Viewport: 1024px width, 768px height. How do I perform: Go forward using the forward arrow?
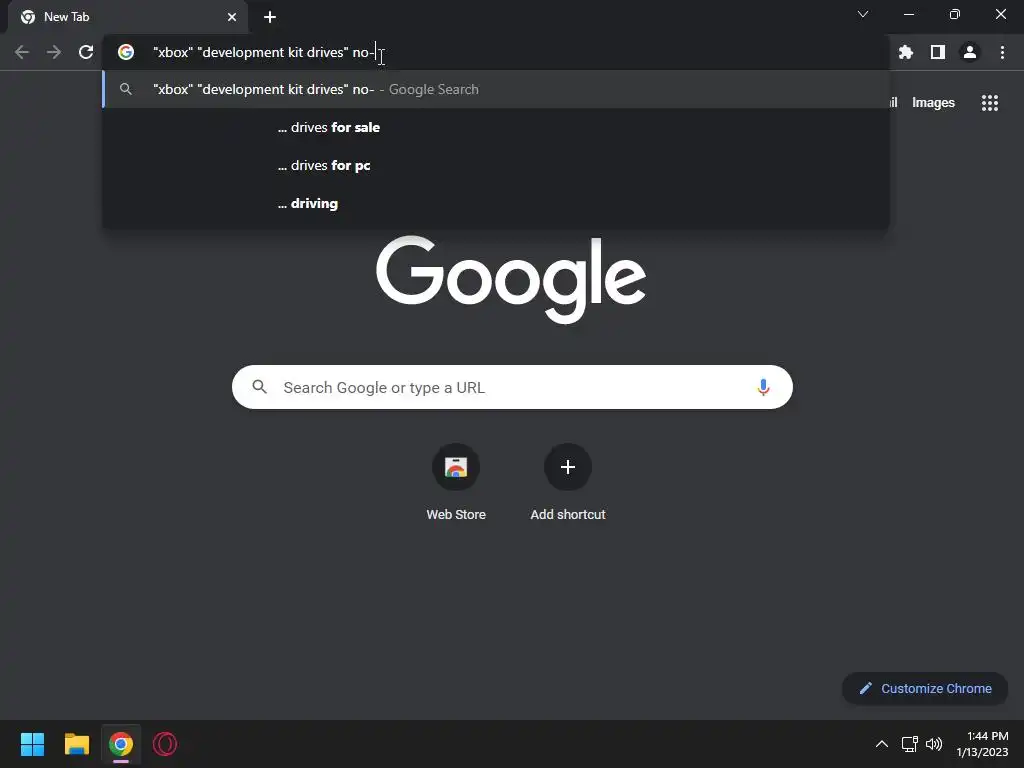[x=54, y=52]
